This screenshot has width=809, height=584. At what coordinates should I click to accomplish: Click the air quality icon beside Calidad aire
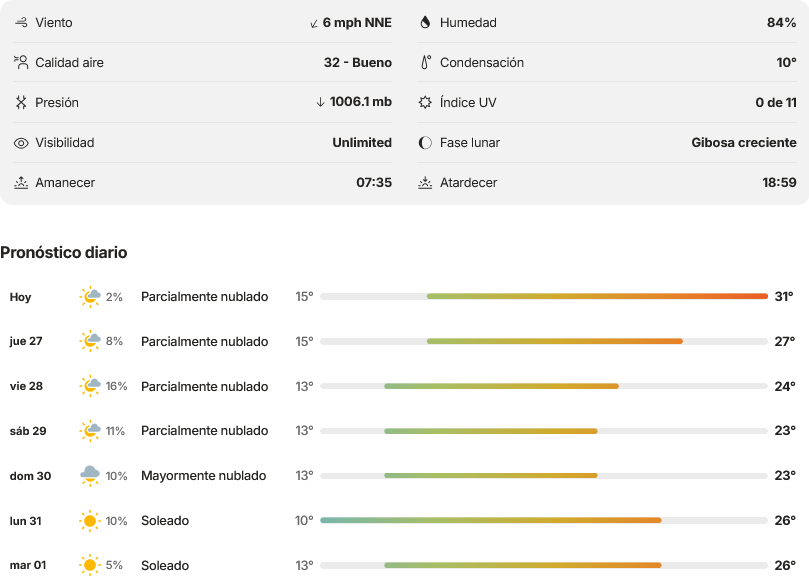click(x=21, y=62)
